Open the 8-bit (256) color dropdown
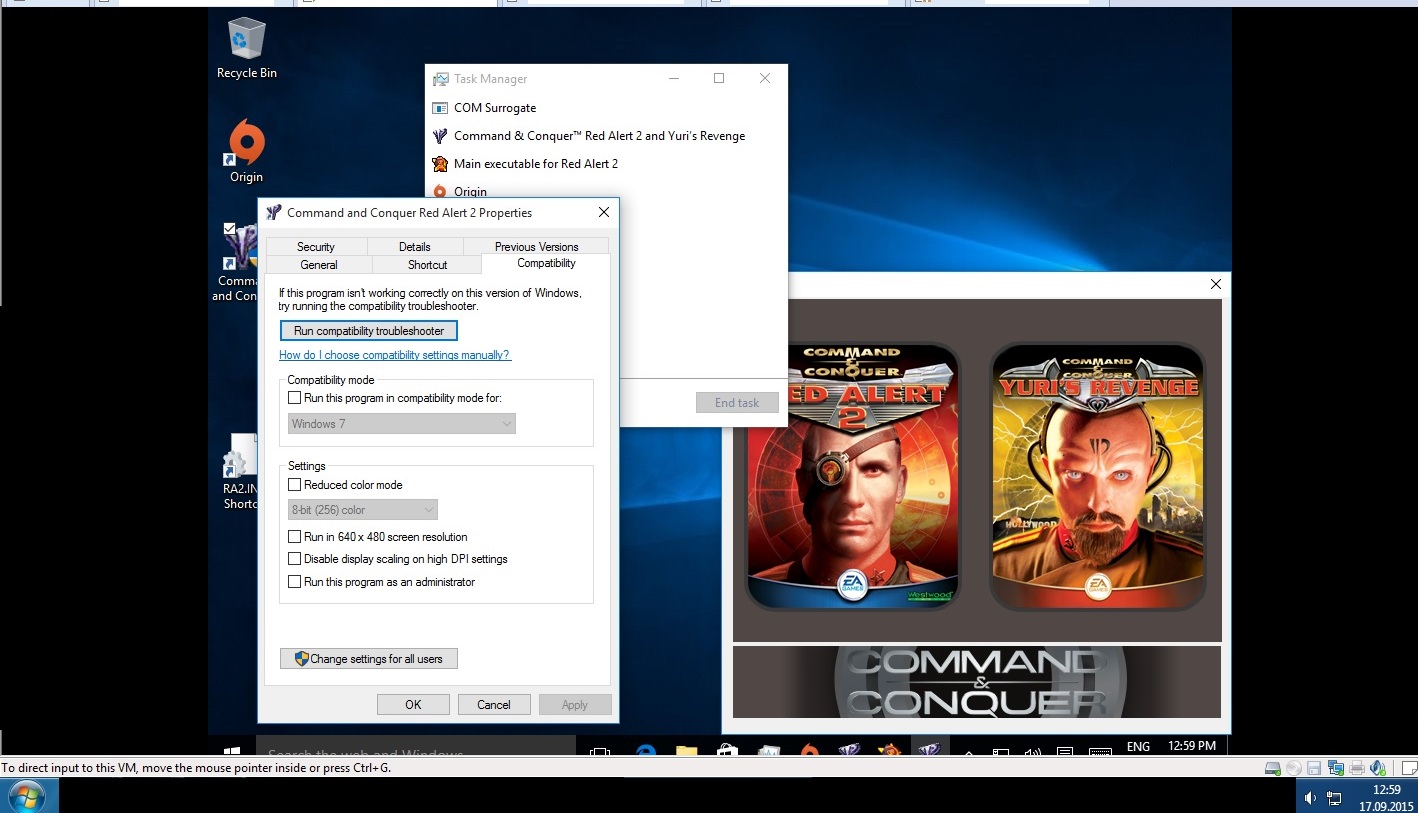Image resolution: width=1418 pixels, height=813 pixels. (x=363, y=510)
